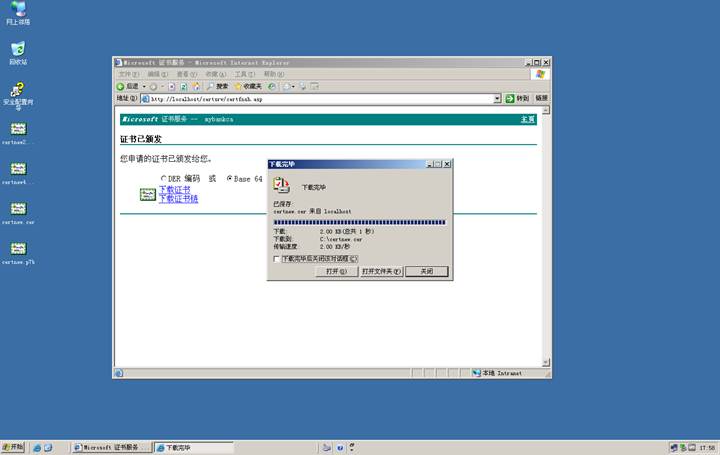Image resolution: width=720 pixels, height=455 pixels.
Task: Open the 帮助 menu in Internet Explorer
Action: tap(274, 74)
